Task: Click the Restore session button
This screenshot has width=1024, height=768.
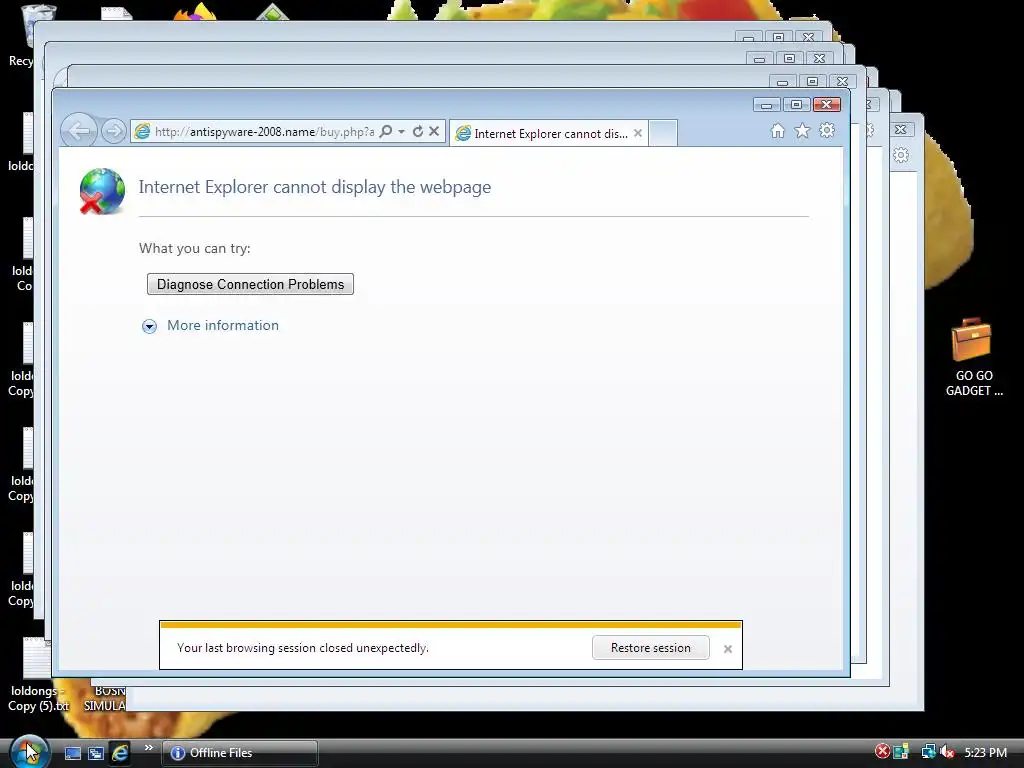Action: tap(650, 648)
